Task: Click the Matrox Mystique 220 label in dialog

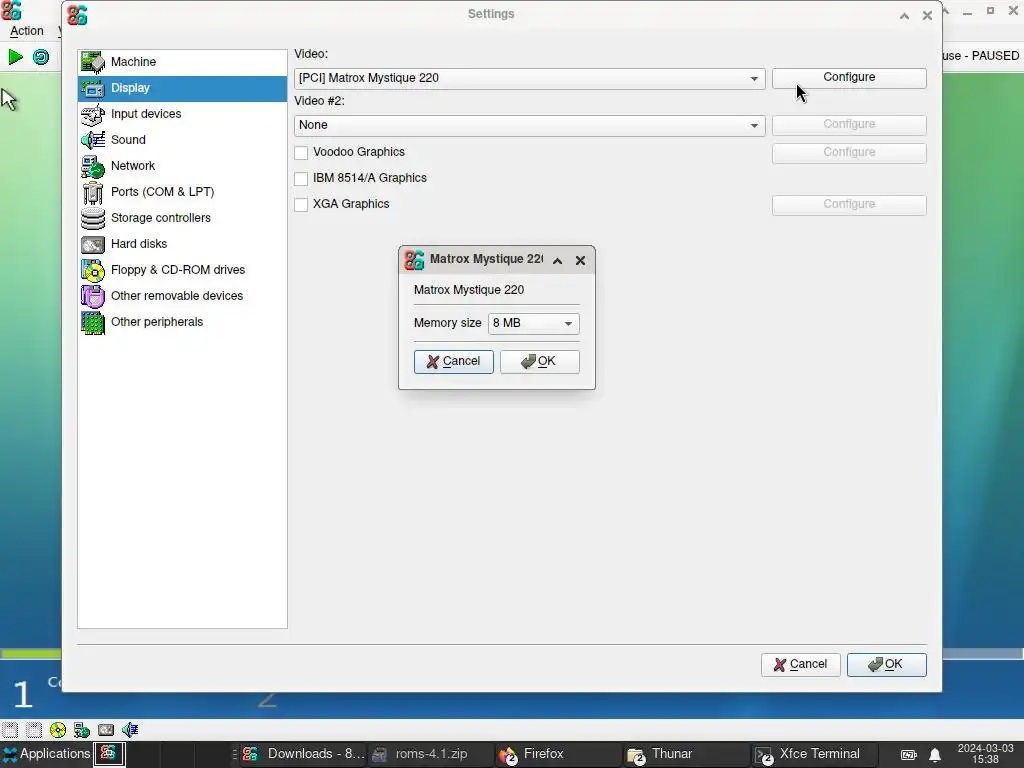Action: click(468, 290)
